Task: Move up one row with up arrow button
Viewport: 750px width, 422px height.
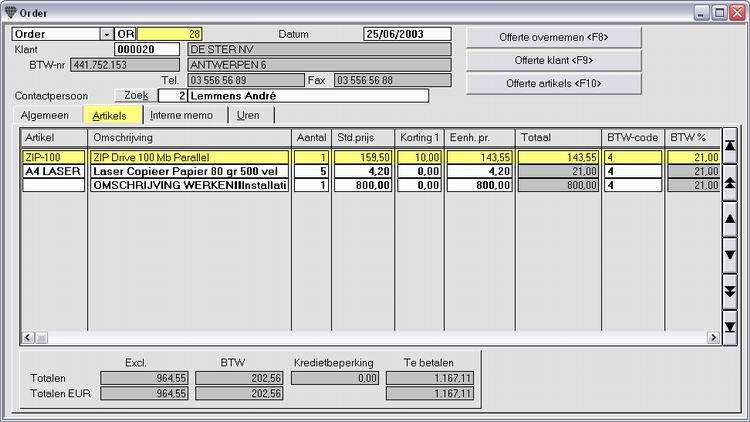Action: 729,219
